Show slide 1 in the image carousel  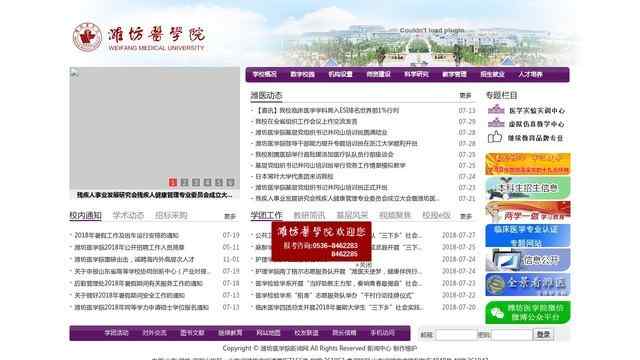pos(173,182)
